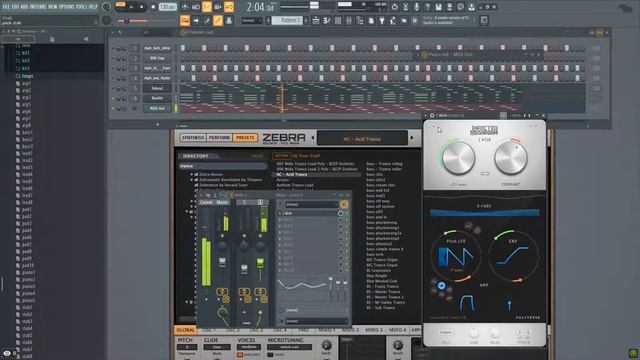Click the stop playback button

click(x=142, y=7)
